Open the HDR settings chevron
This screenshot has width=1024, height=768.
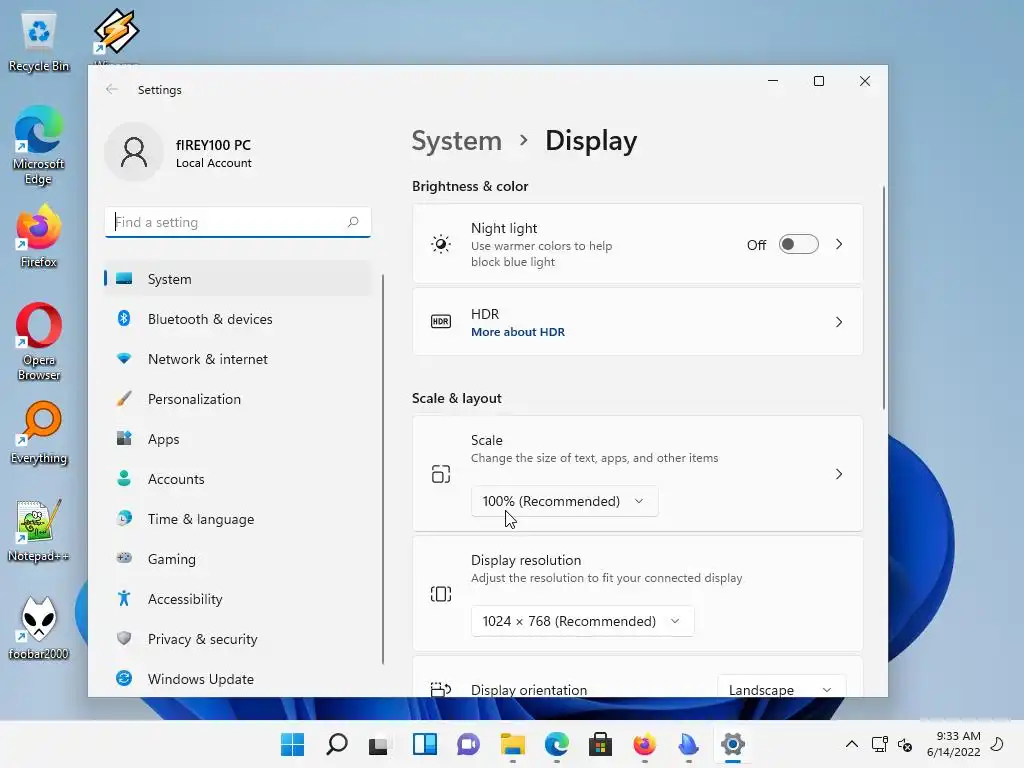(x=839, y=322)
